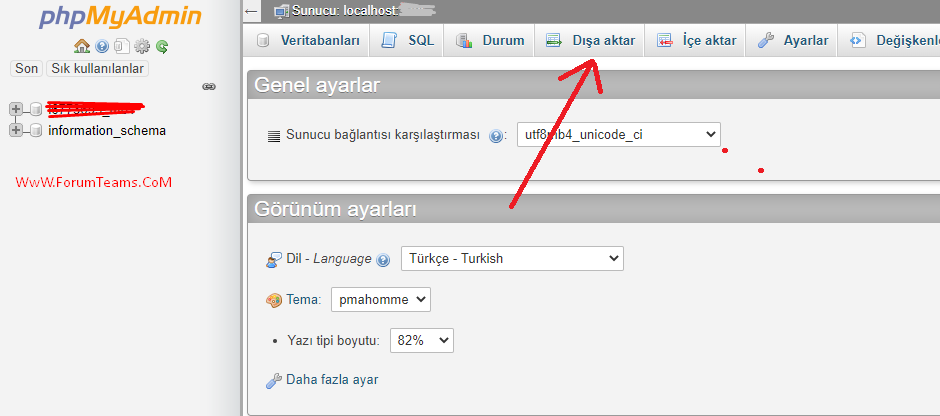
Task: Click the green reload navigation icon
Action: (x=162, y=46)
